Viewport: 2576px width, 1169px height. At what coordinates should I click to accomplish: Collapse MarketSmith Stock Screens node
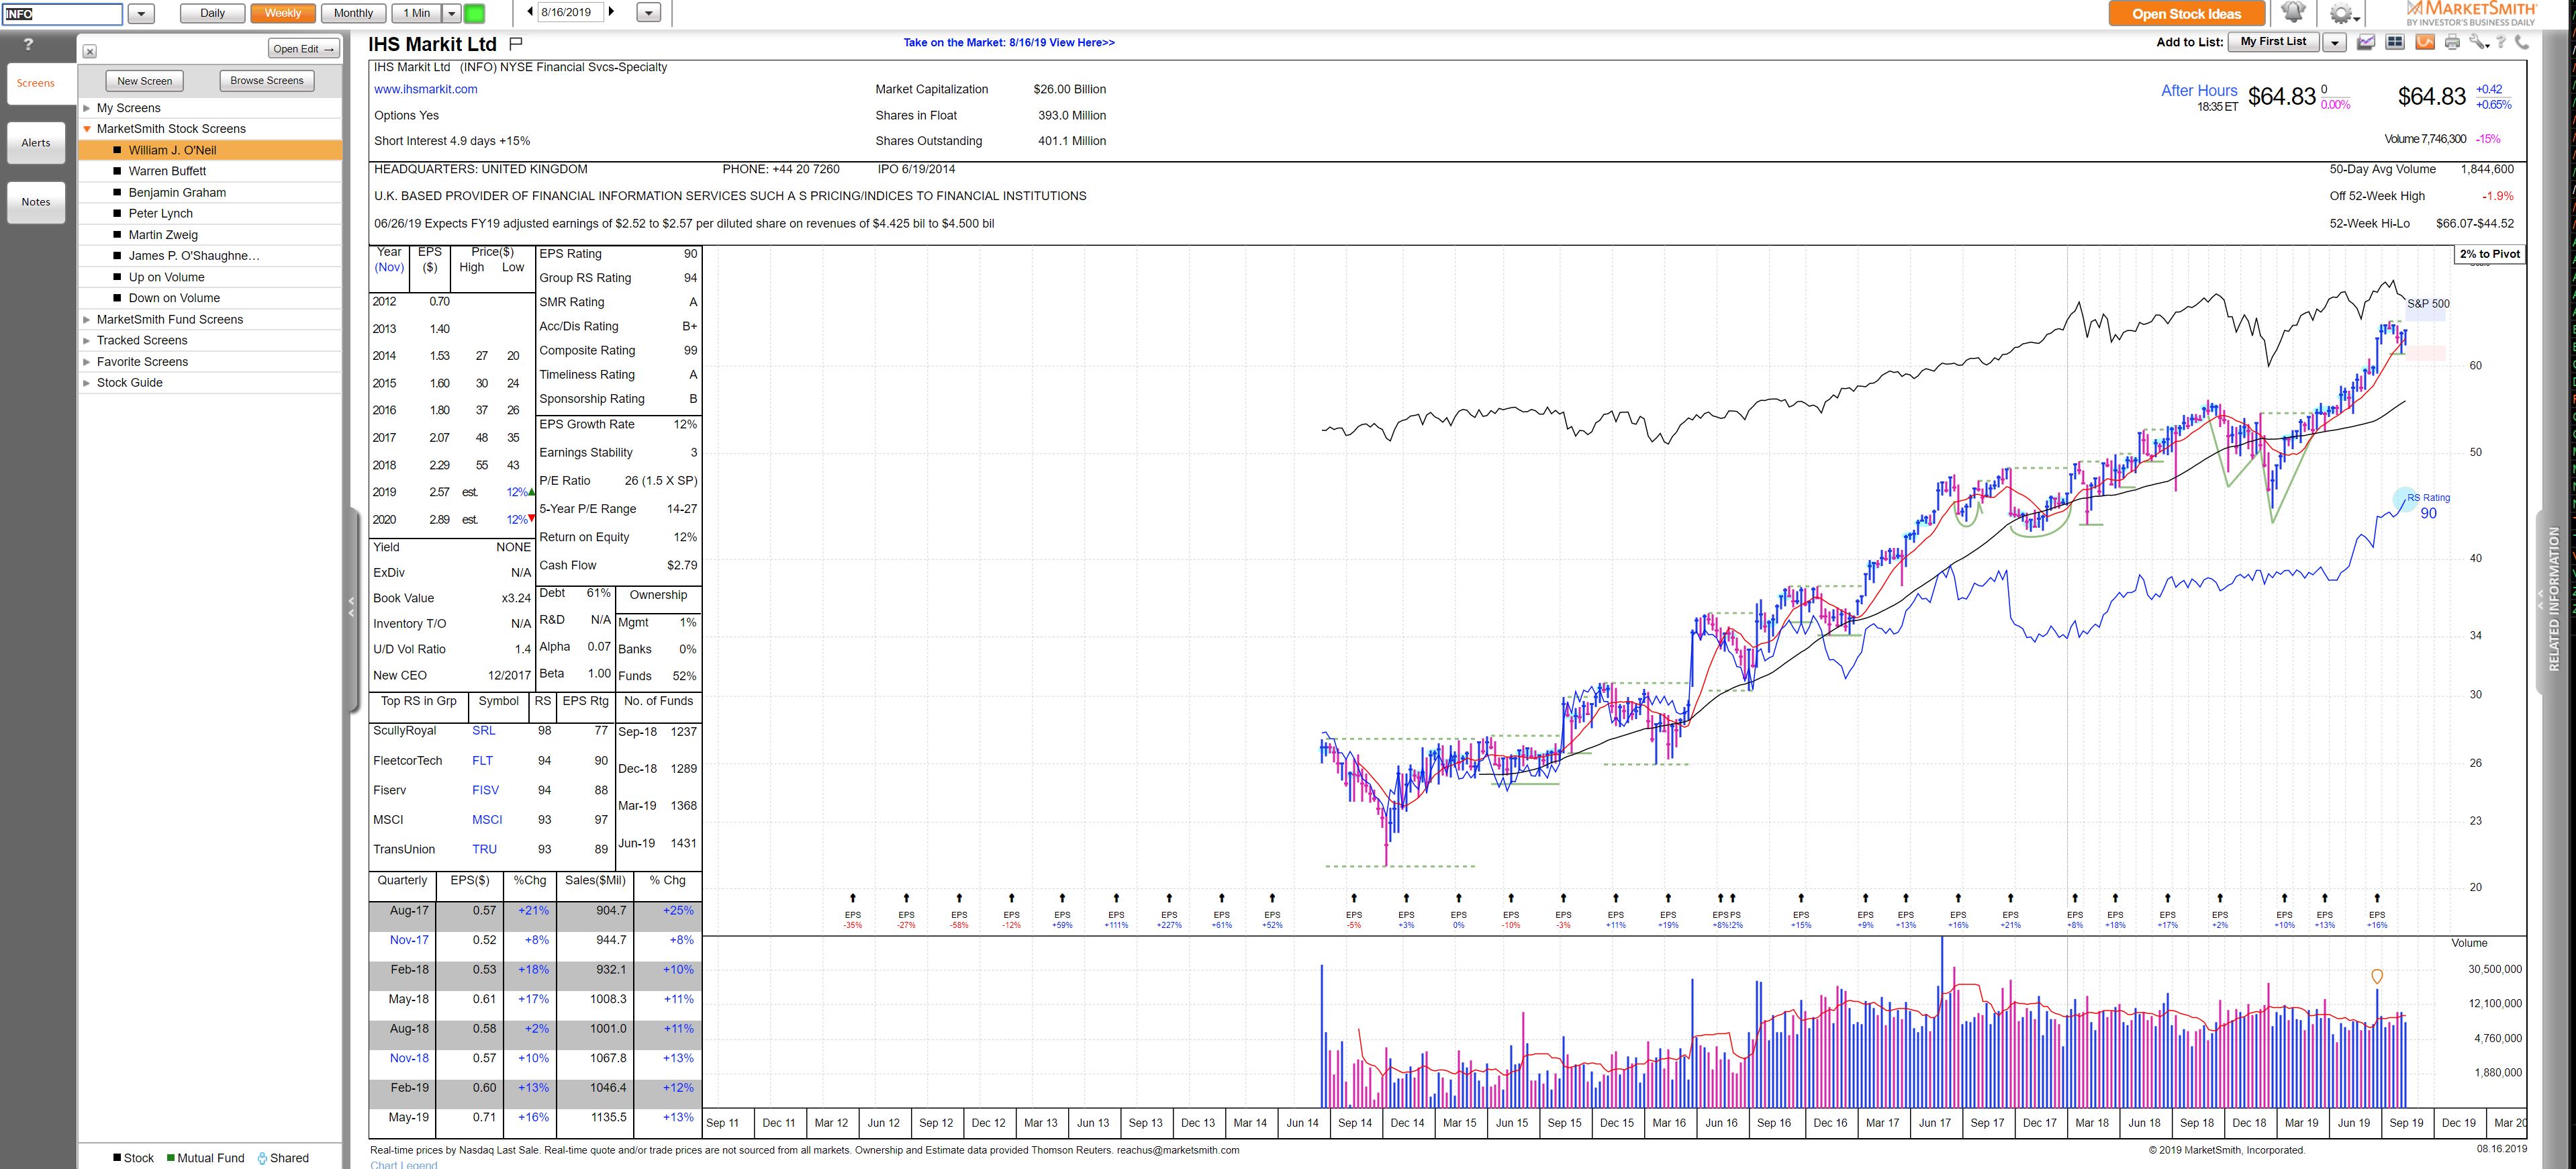point(87,129)
